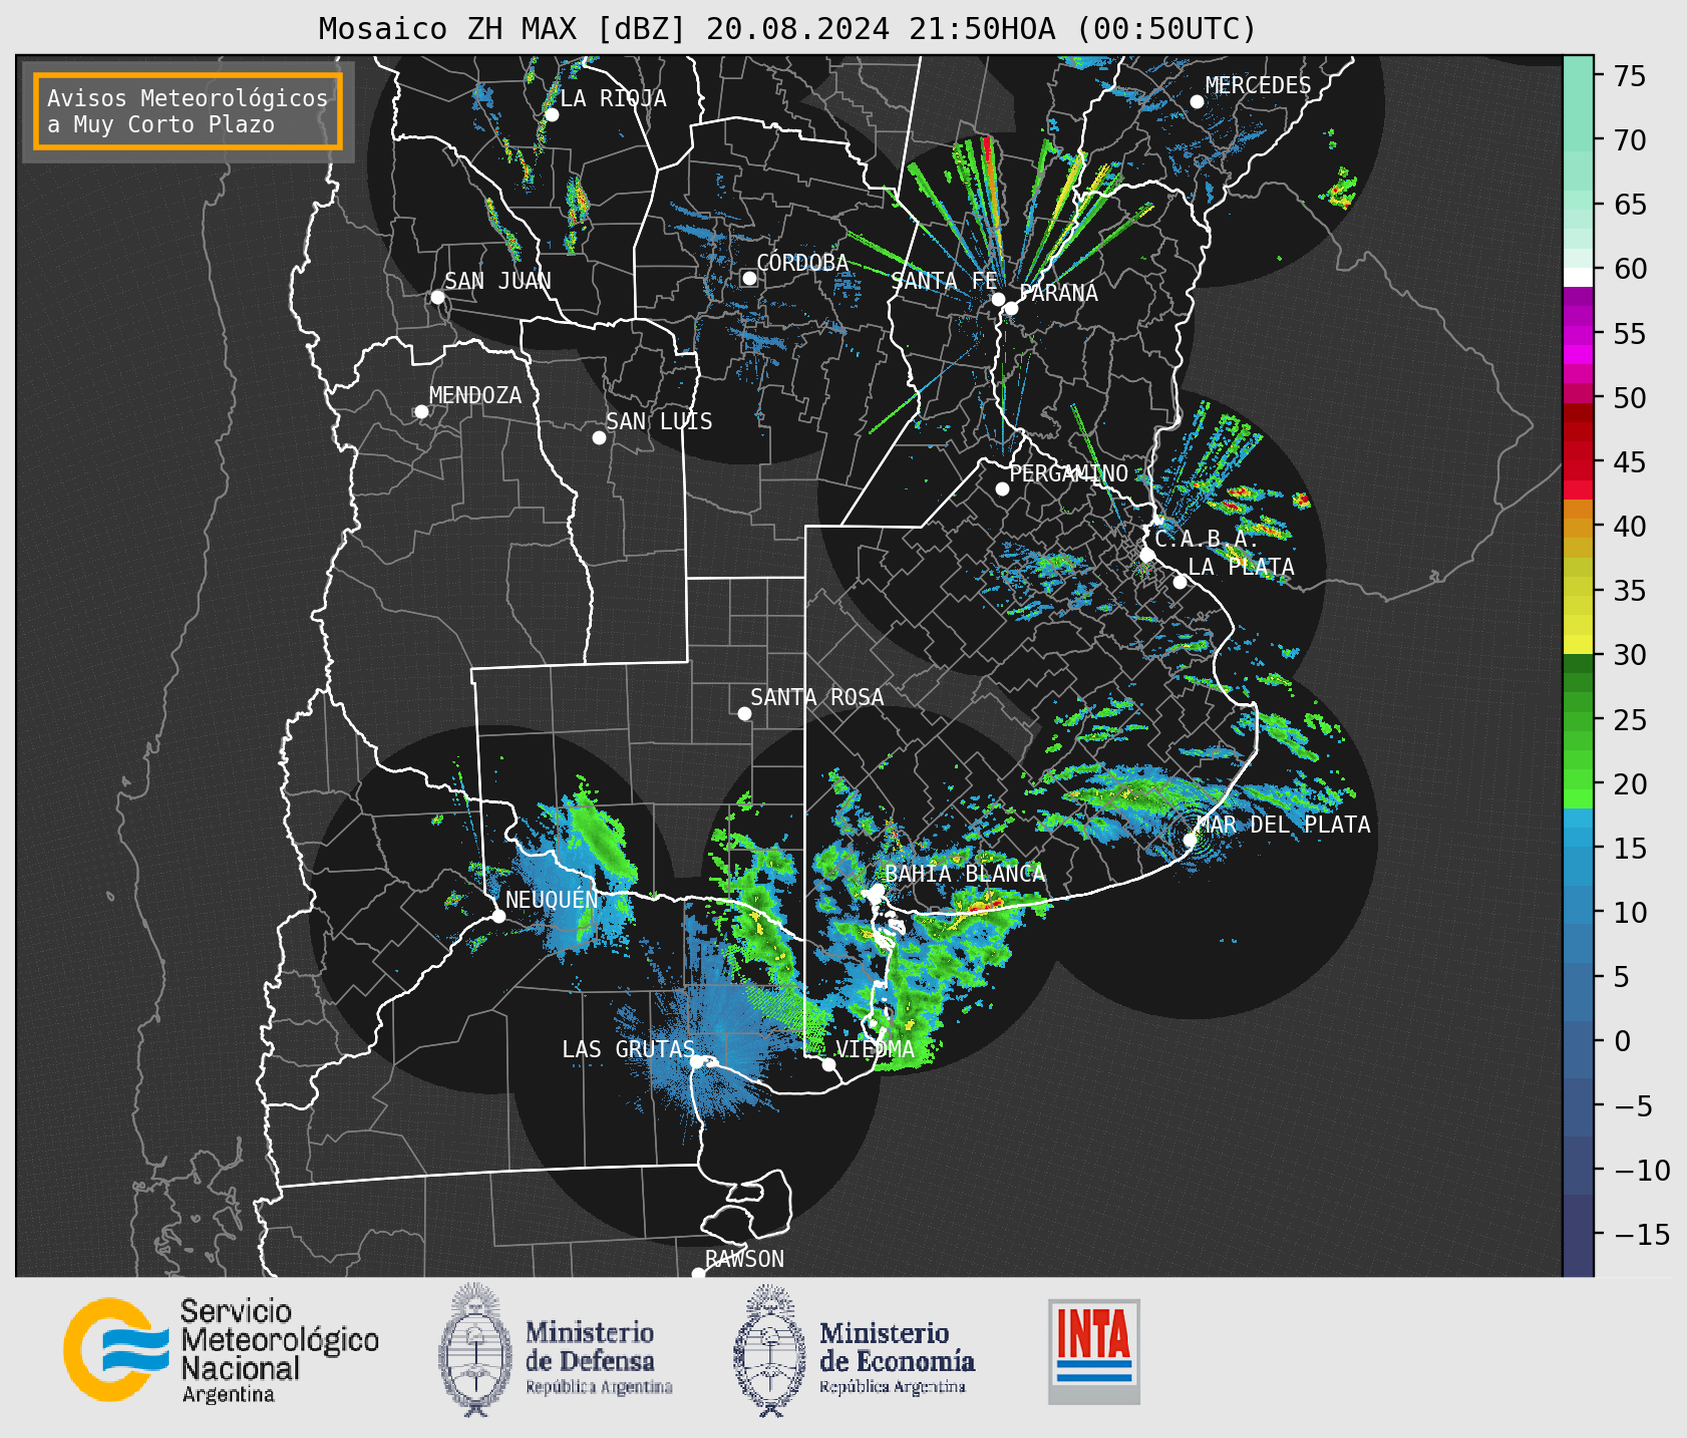
Task: Click the CORDOBA city label text
Action: coord(802,263)
